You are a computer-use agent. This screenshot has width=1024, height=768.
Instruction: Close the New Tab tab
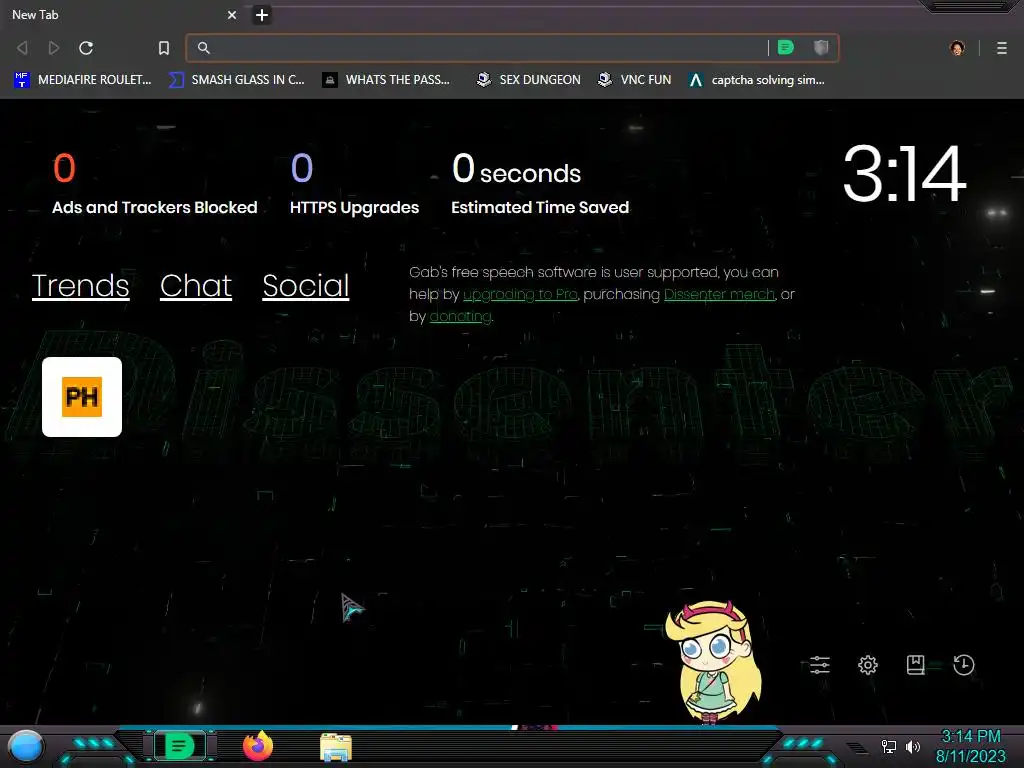coord(232,14)
